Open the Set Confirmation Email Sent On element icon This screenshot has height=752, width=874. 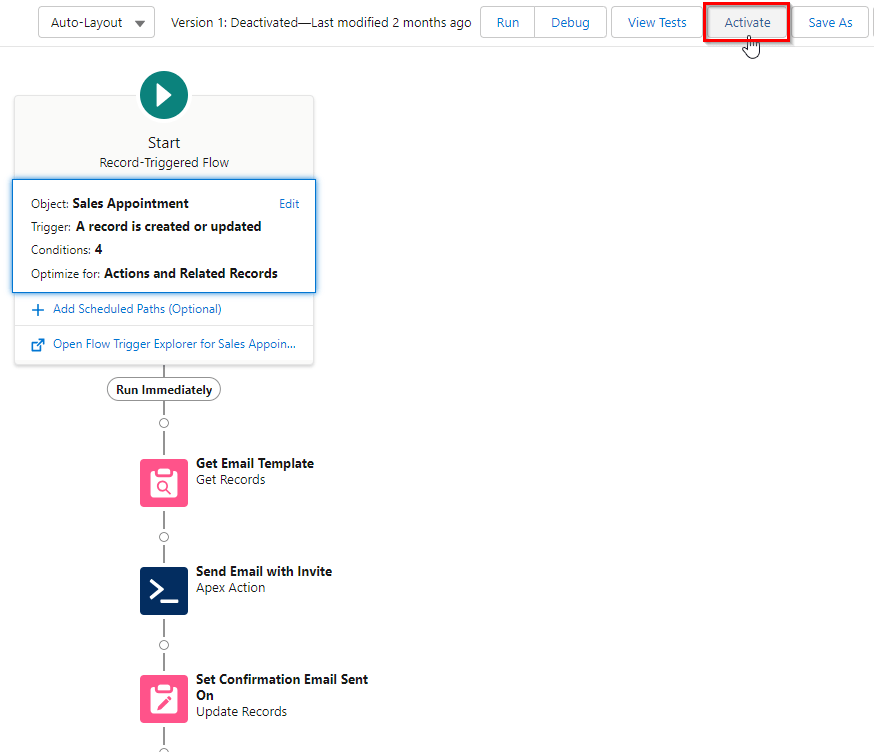(x=163, y=698)
